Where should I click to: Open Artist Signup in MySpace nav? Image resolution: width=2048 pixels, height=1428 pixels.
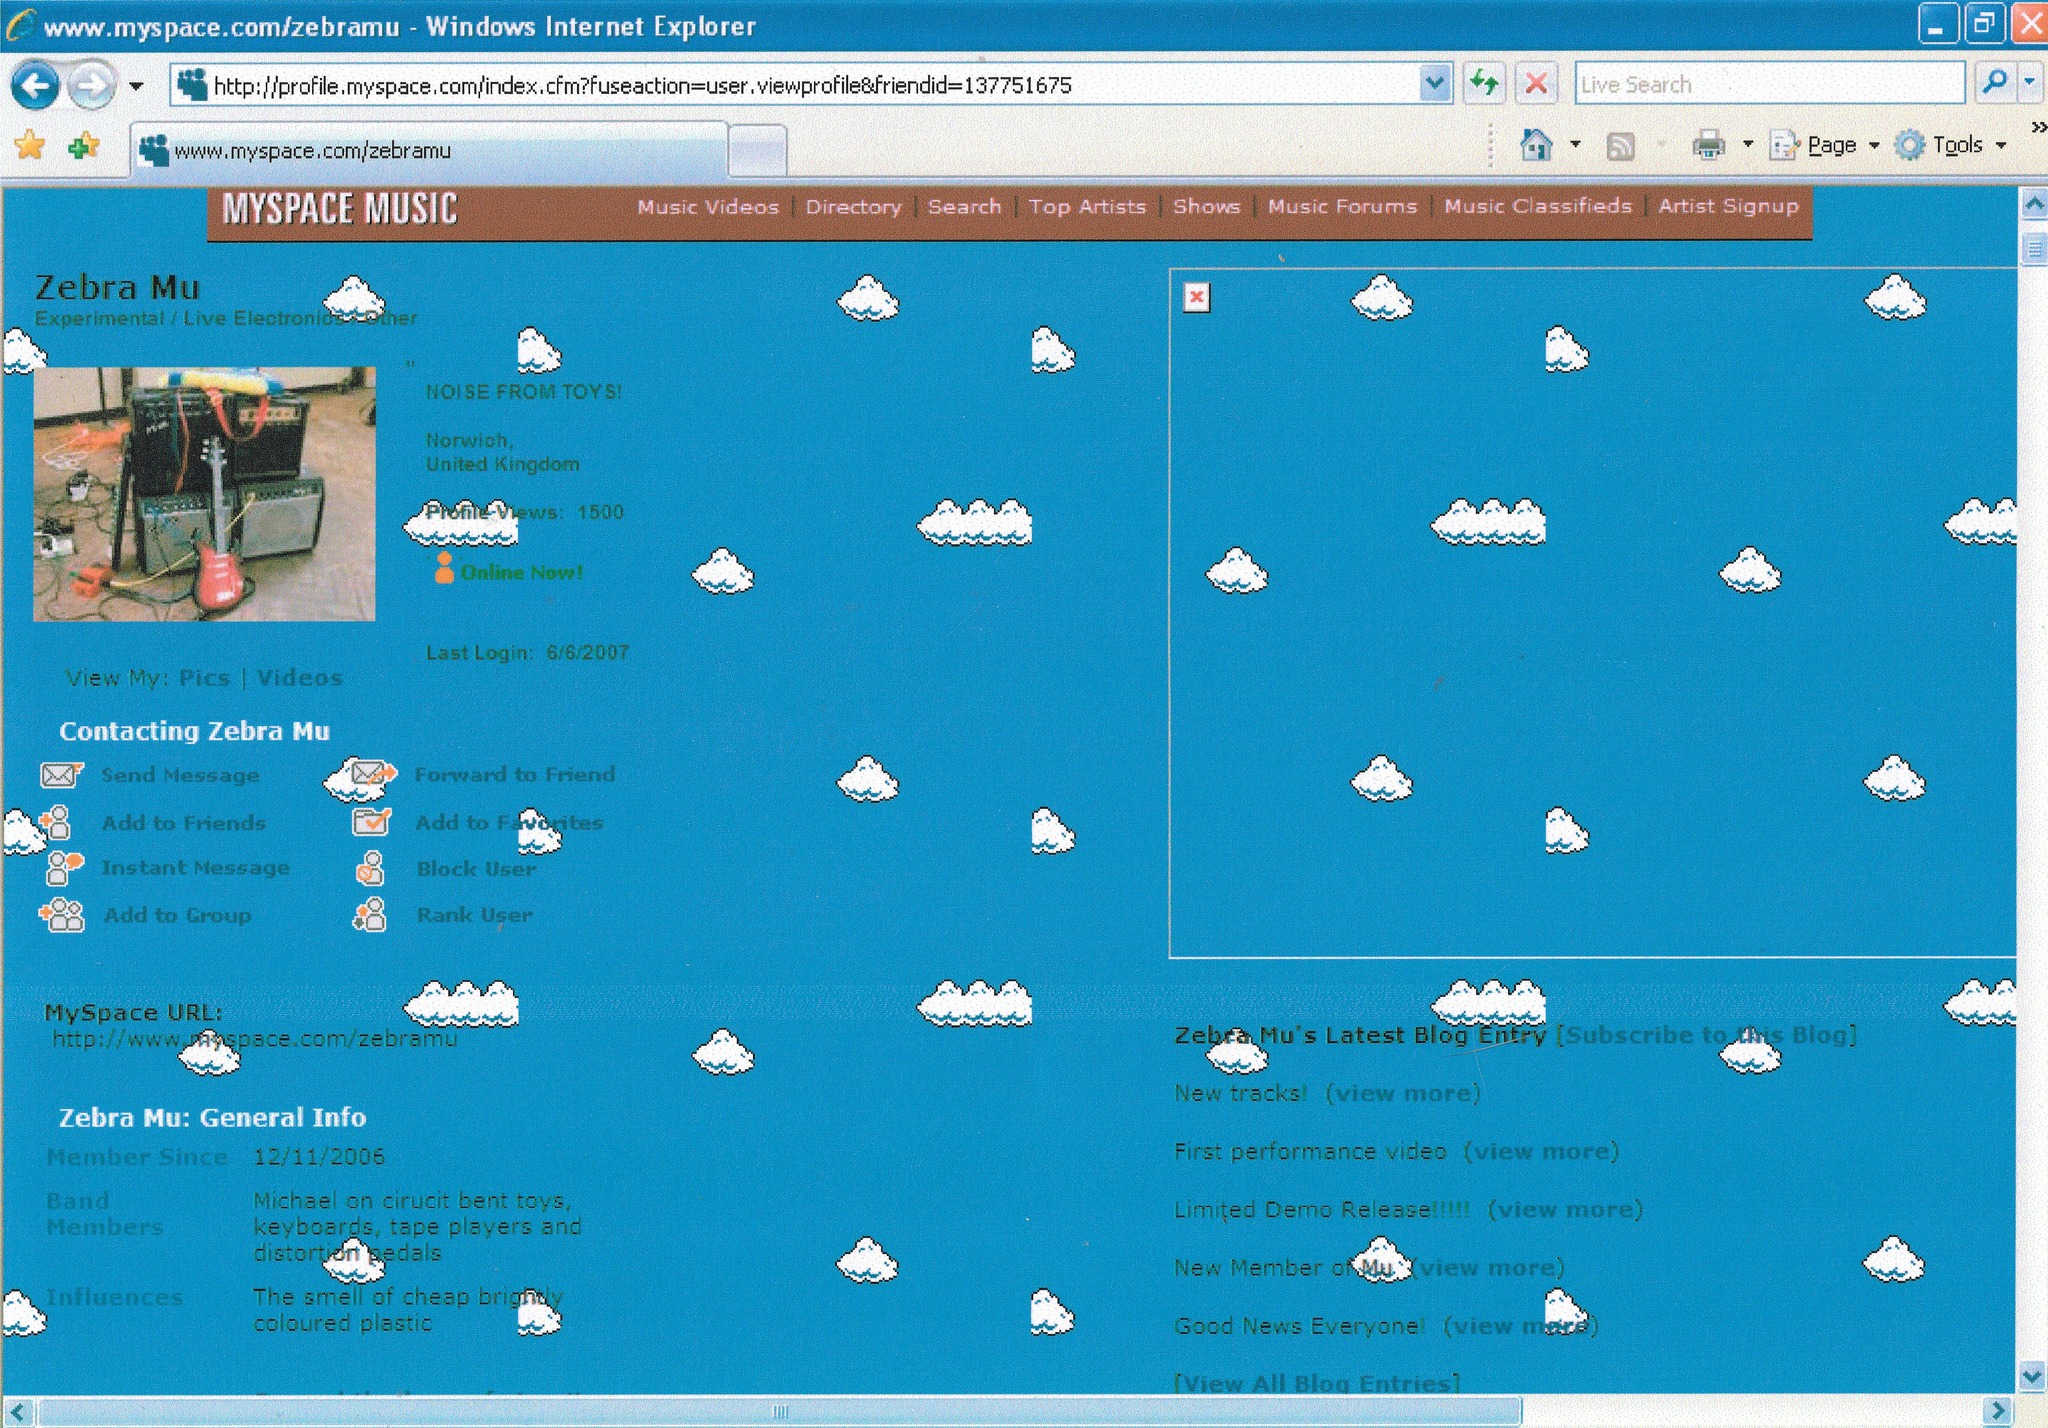point(1728,206)
